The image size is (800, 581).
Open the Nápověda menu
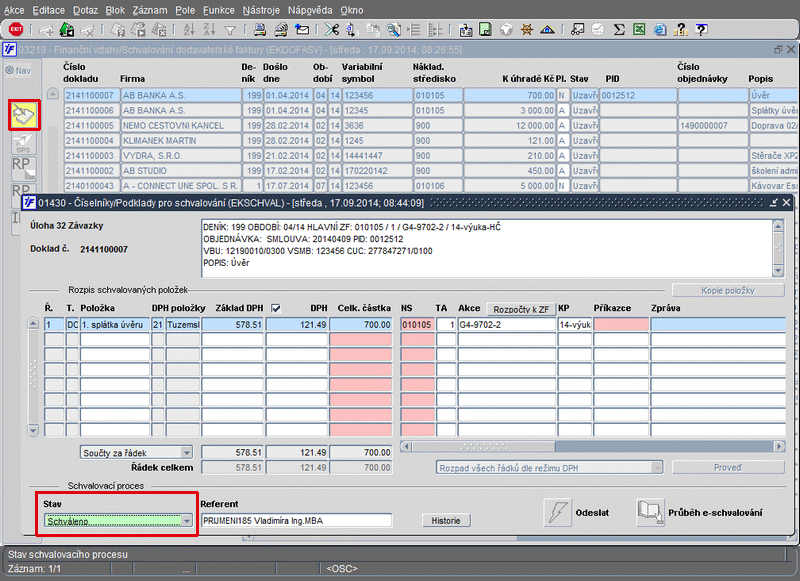[x=310, y=10]
